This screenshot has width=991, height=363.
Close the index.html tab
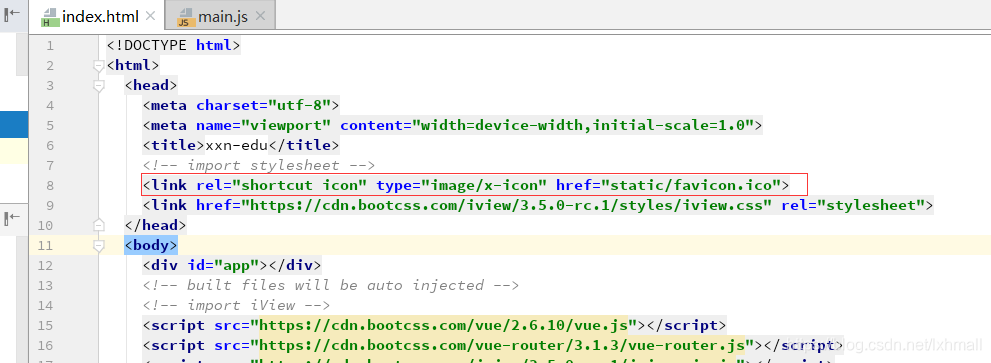[150, 16]
